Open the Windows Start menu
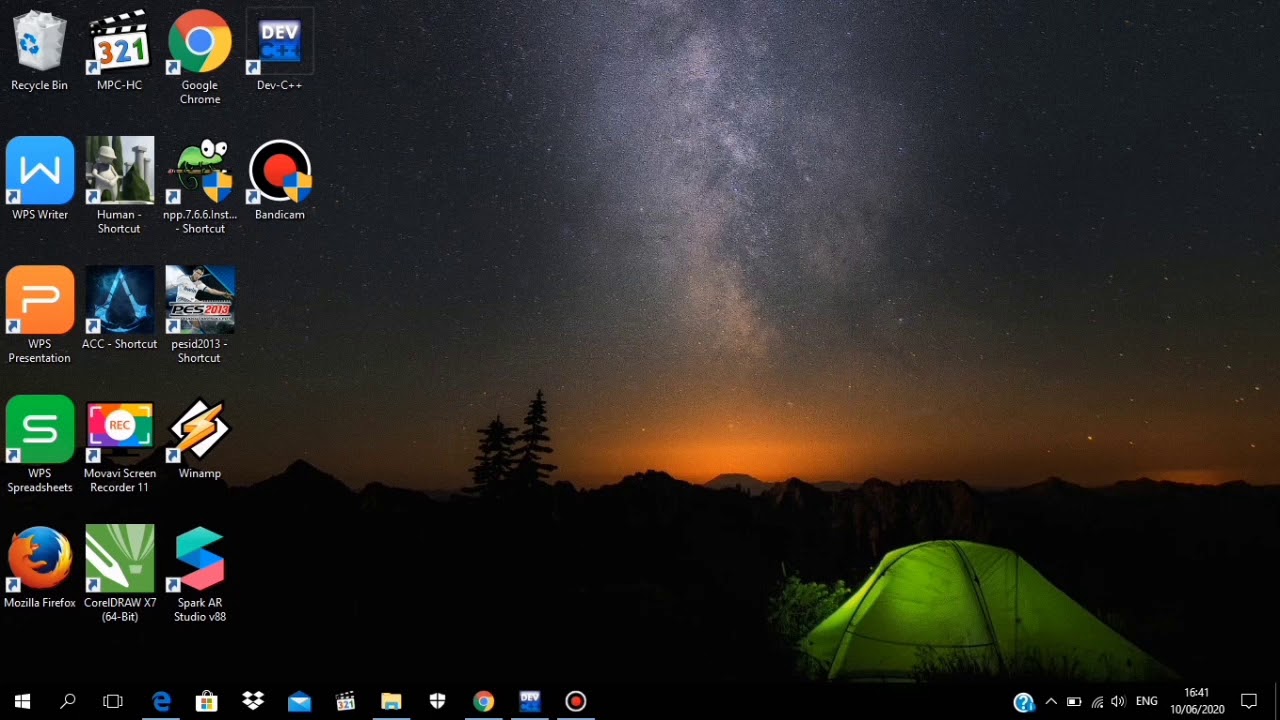 click(22, 701)
